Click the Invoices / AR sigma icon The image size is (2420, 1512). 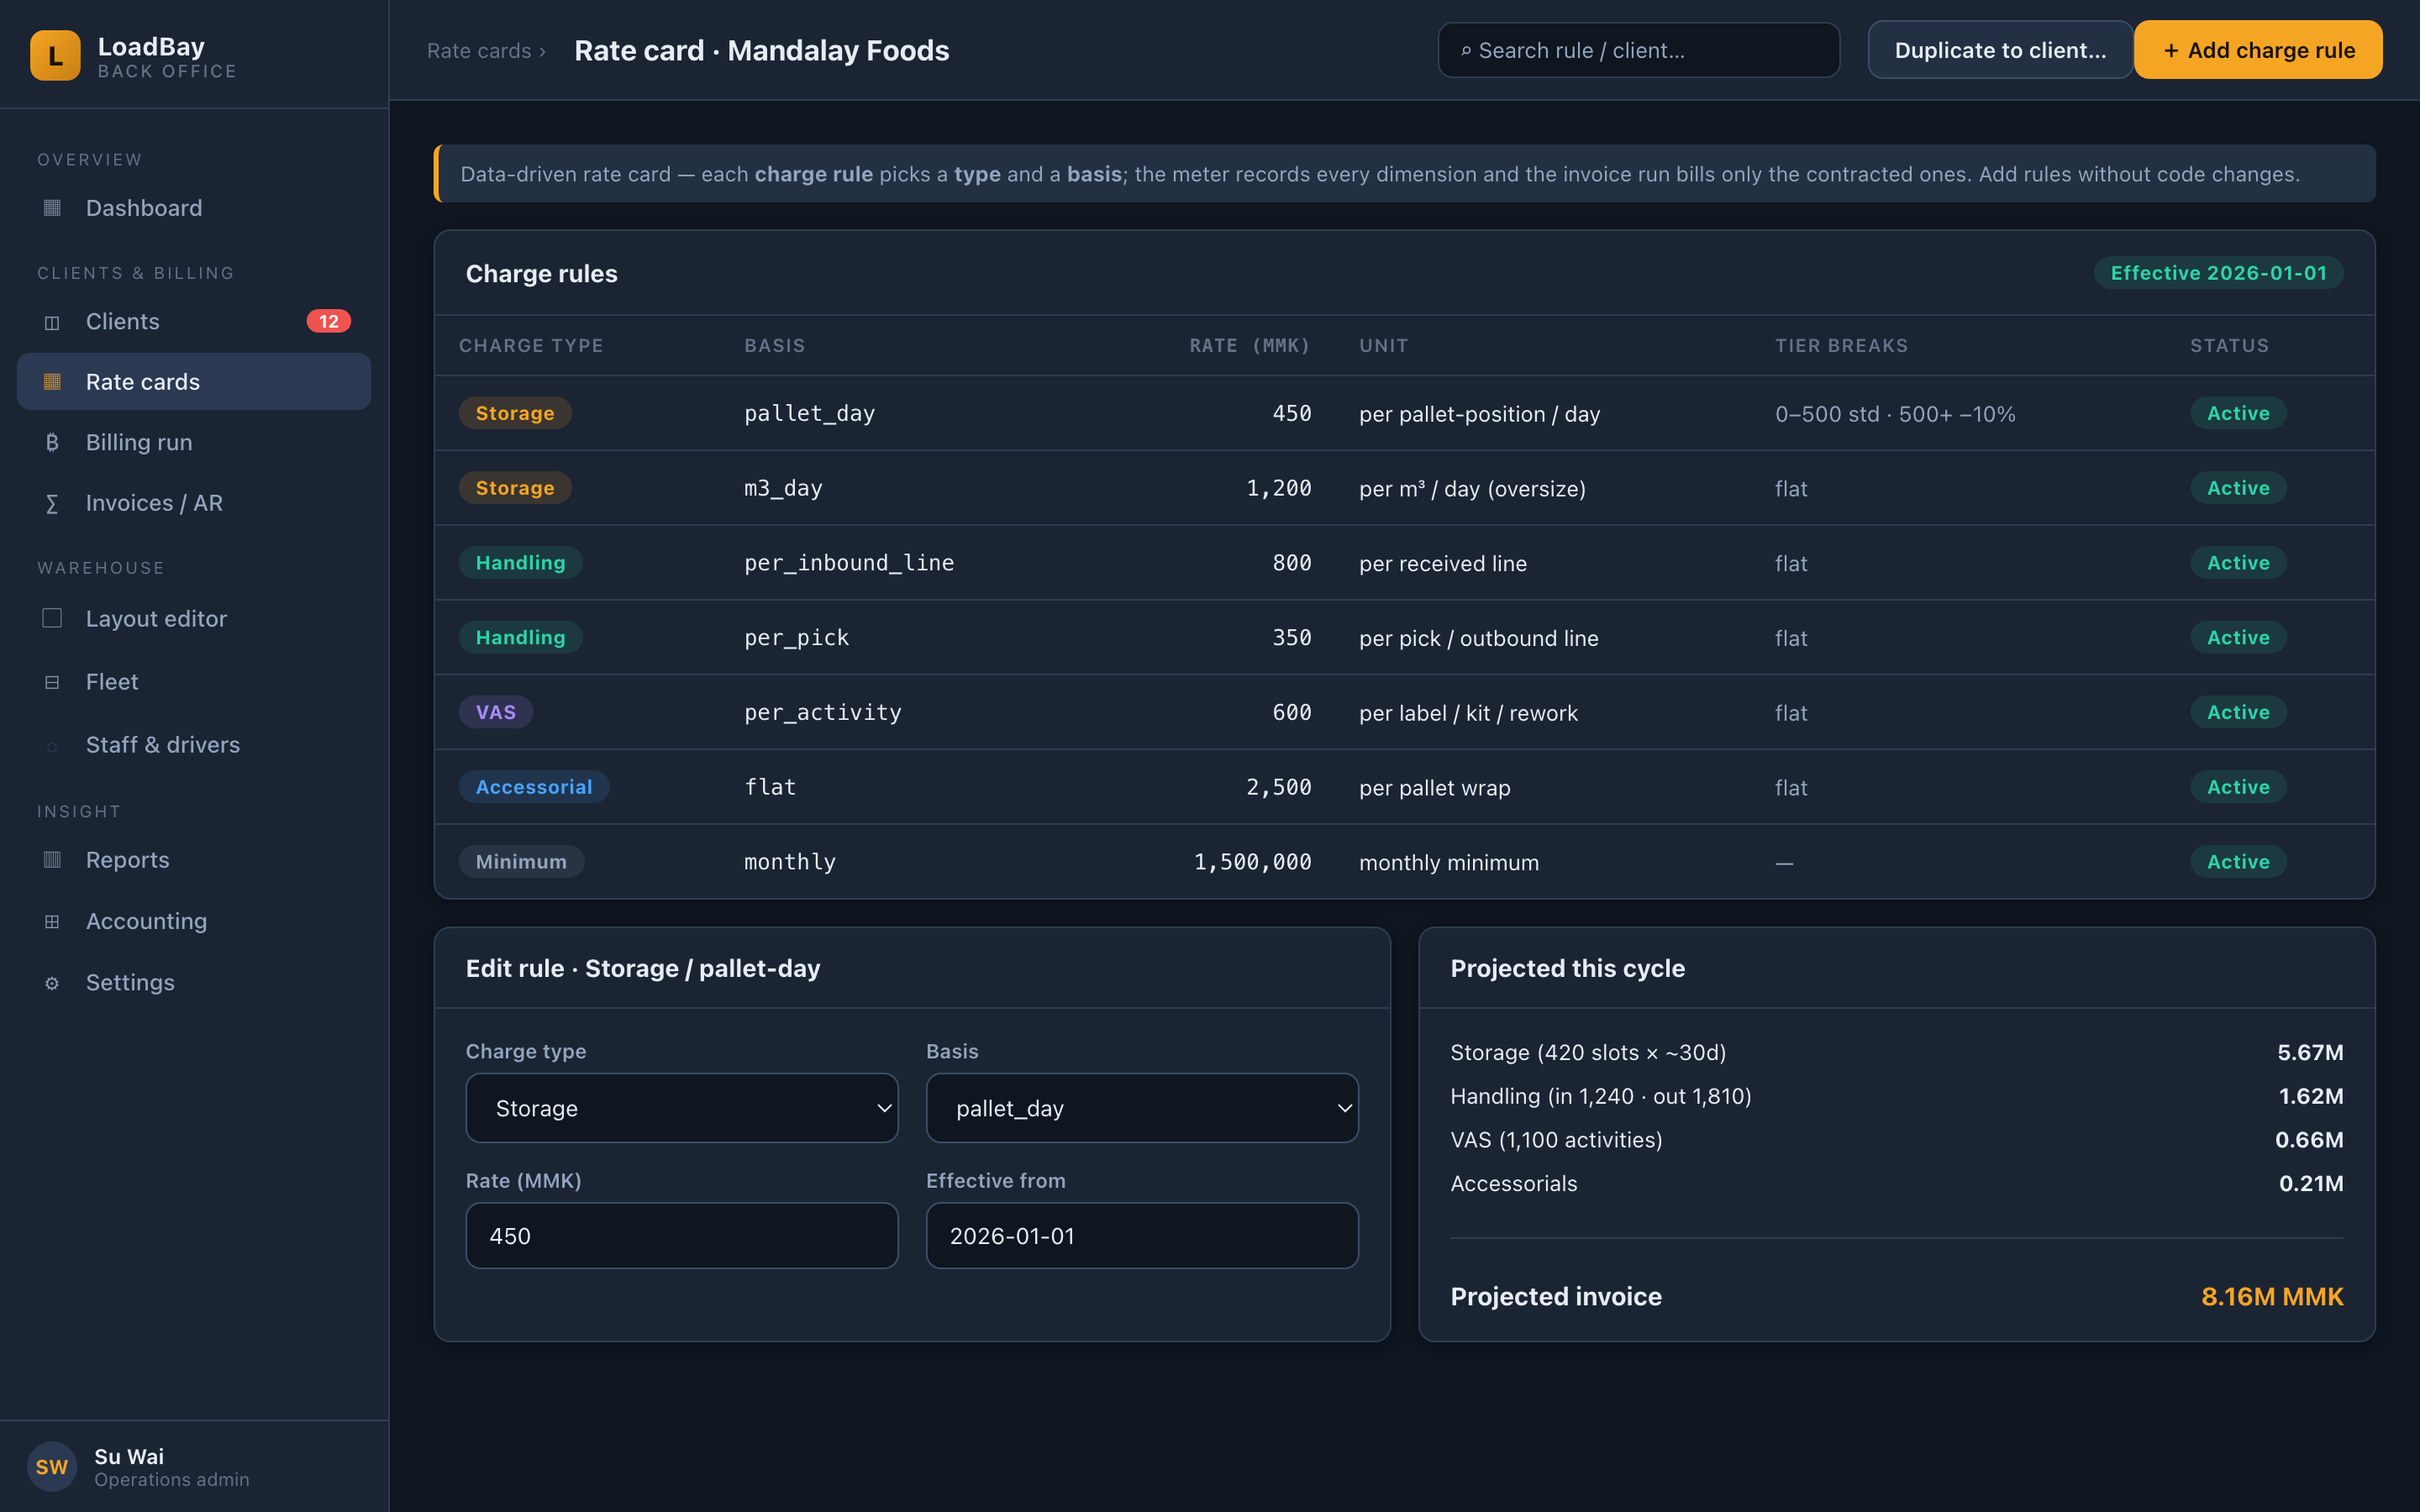52,503
